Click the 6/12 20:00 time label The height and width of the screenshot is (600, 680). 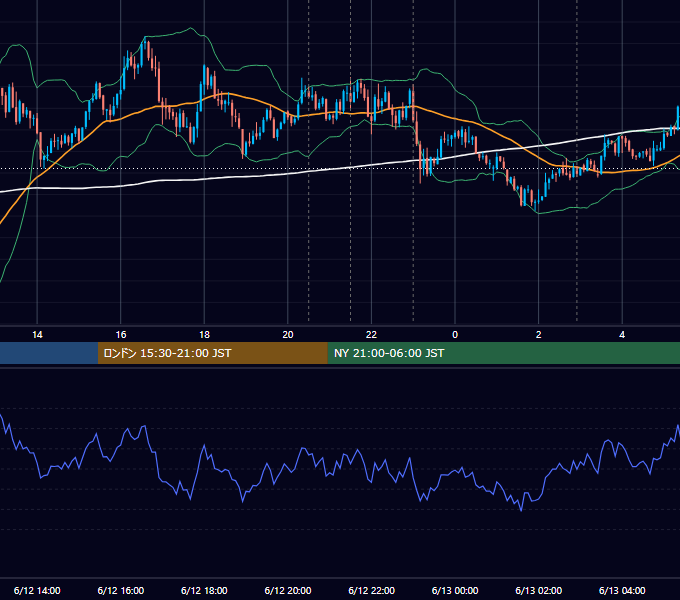tap(288, 590)
